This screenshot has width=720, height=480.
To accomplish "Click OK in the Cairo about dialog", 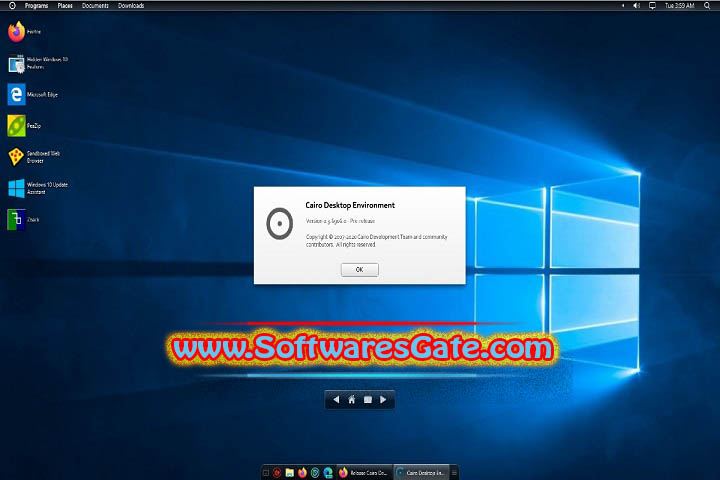I will tap(360, 270).
